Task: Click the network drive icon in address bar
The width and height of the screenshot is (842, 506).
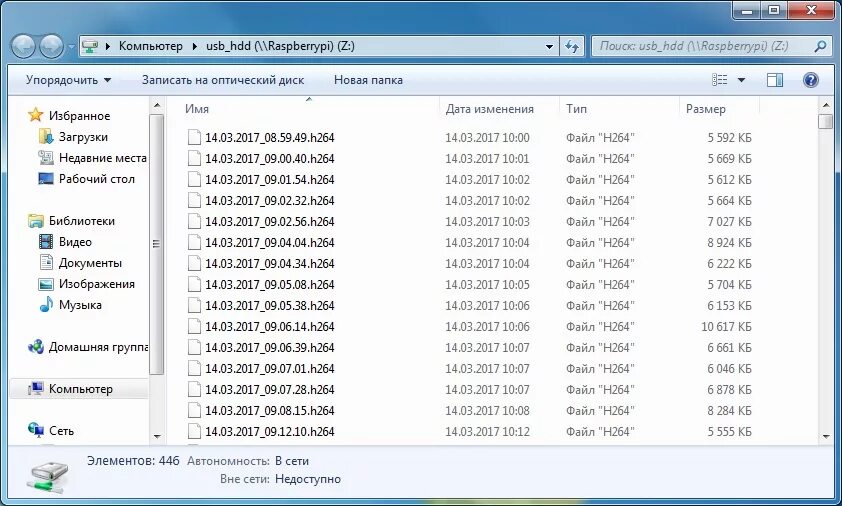Action: 90,46
